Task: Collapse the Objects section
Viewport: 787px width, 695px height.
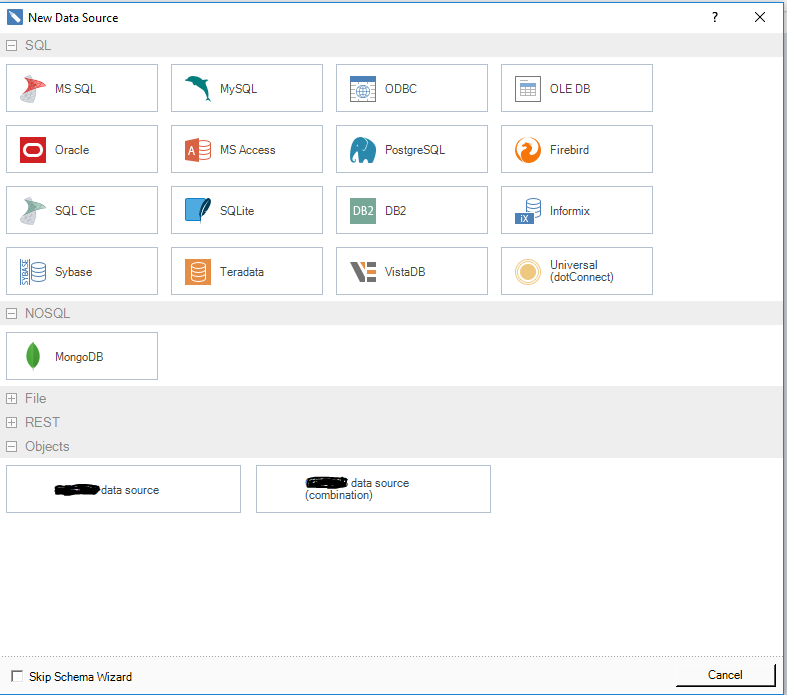Action: (x=11, y=447)
